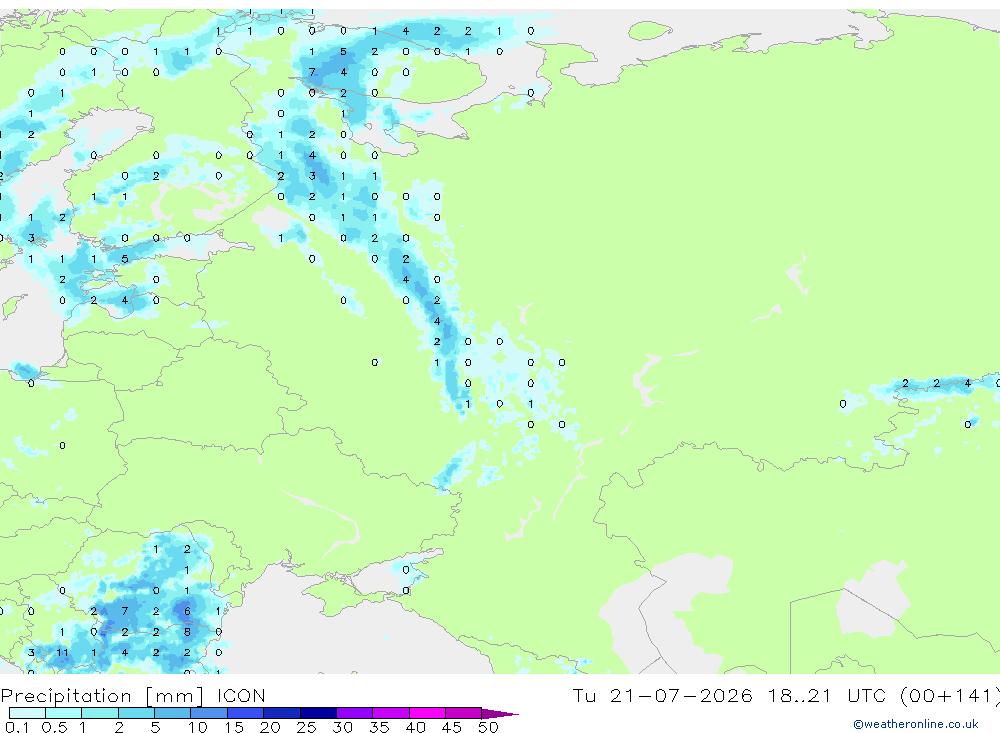Screen dimensions: 1000x733
Task: Click the '11' precipitation value on the map
Action: pos(62,653)
